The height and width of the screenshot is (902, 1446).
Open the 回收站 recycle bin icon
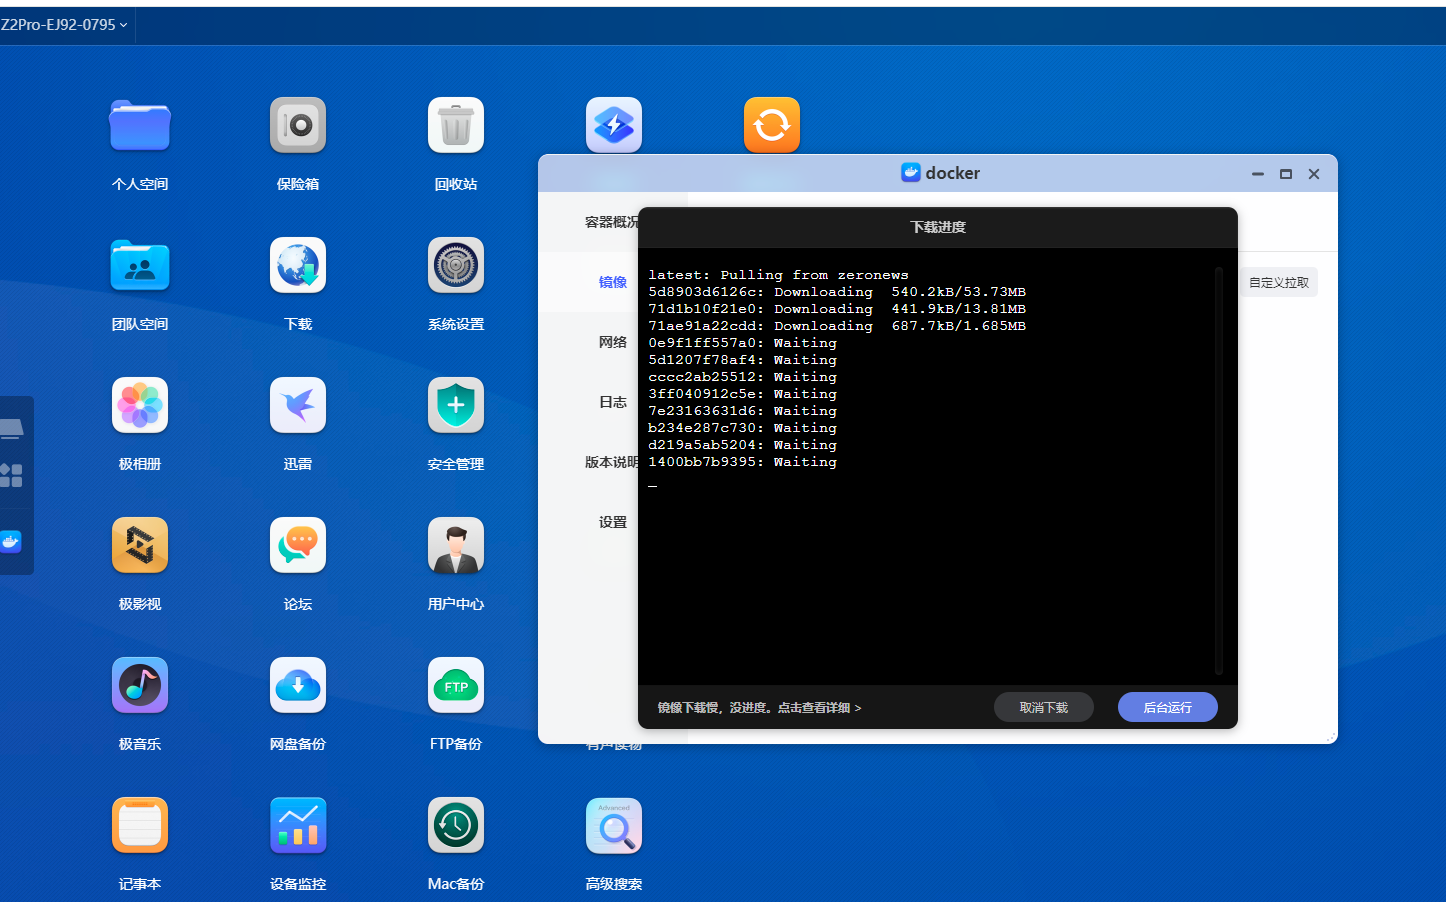coord(456,125)
